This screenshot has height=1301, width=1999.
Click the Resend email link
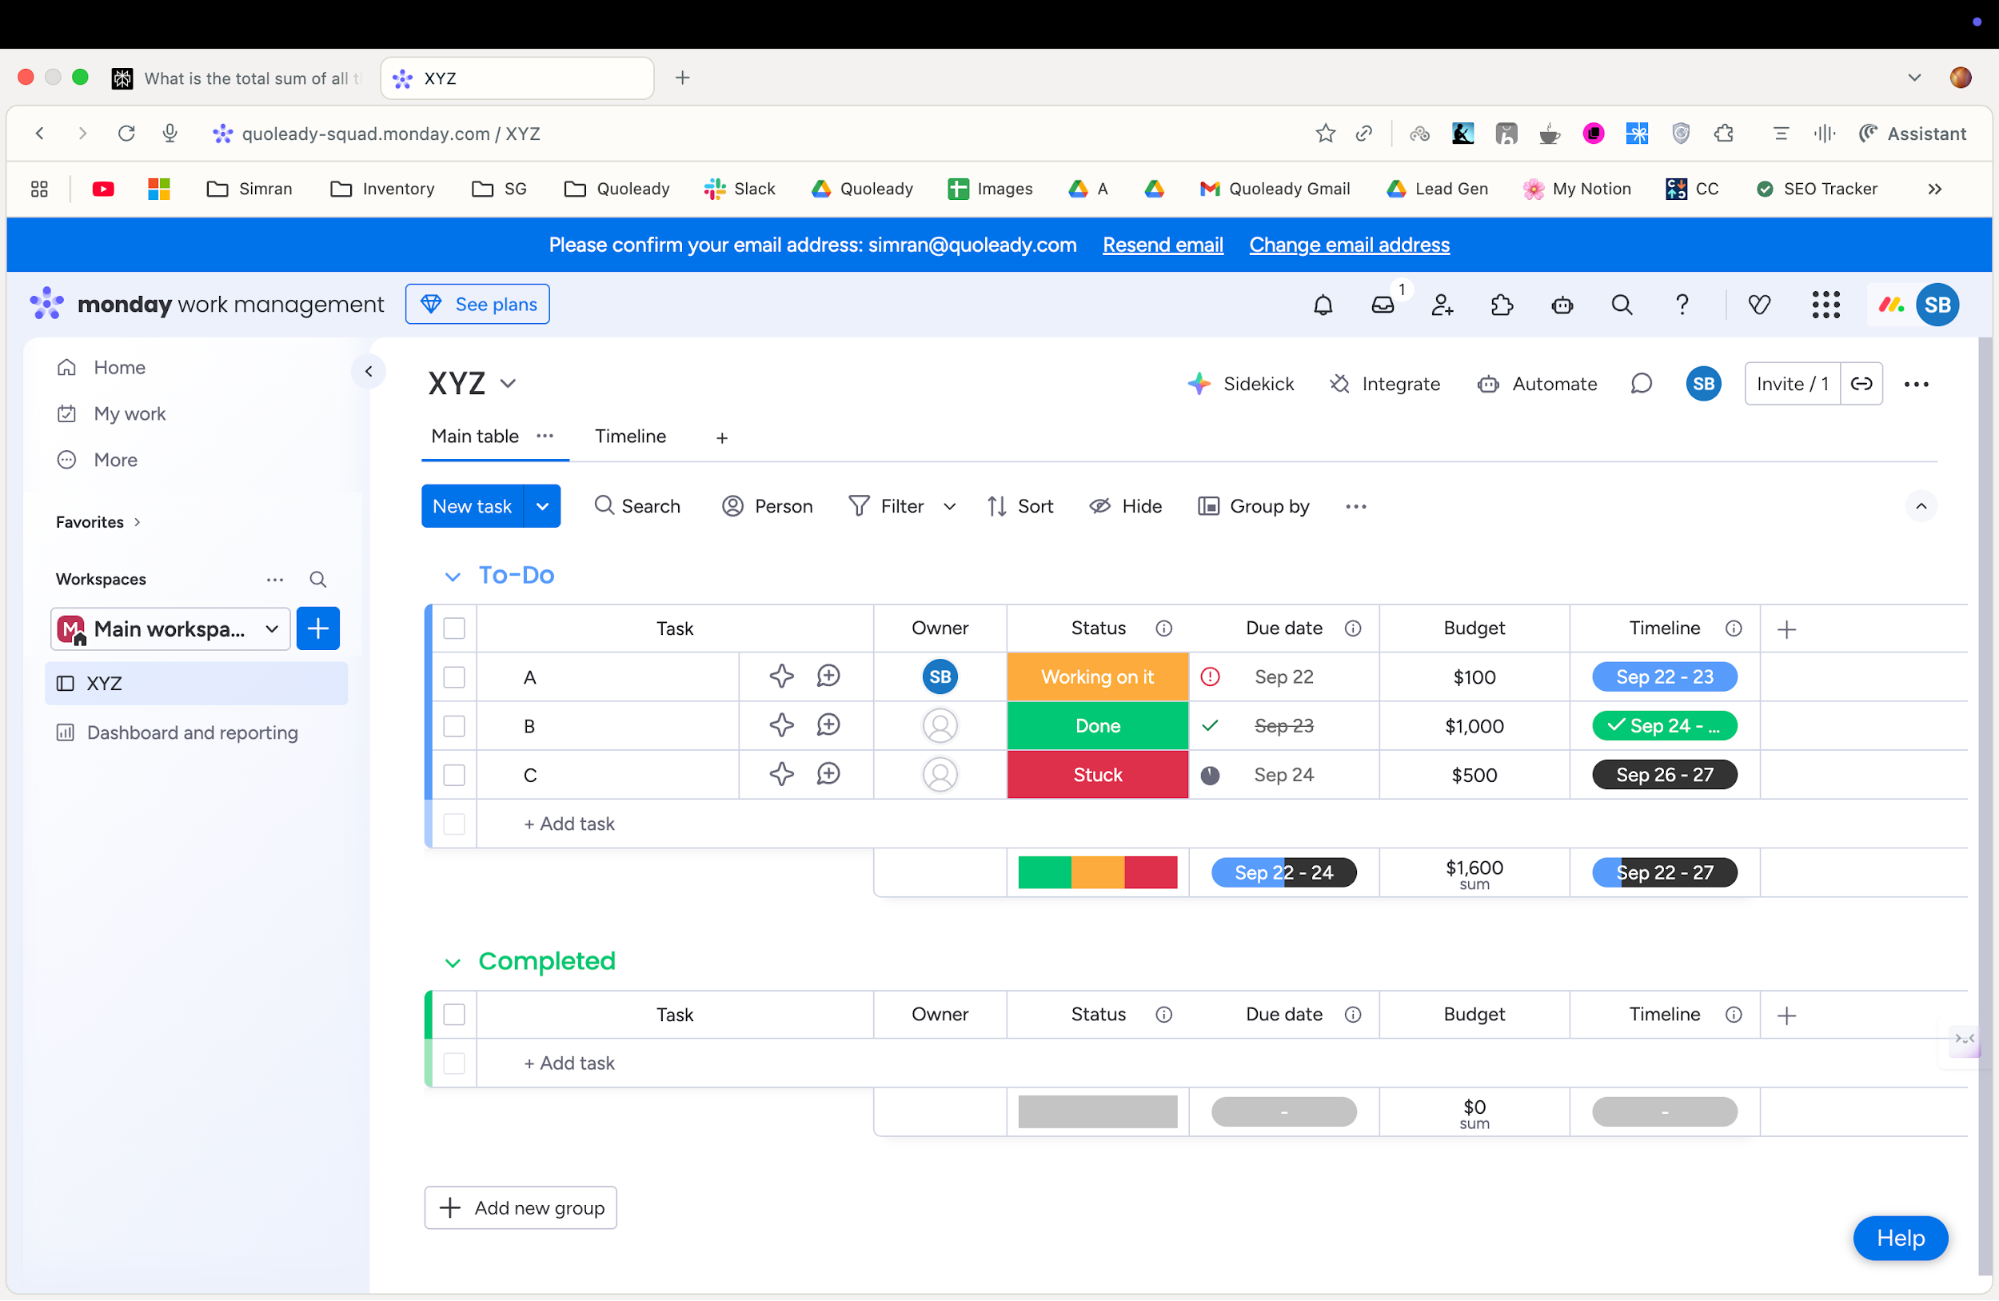1162,245
